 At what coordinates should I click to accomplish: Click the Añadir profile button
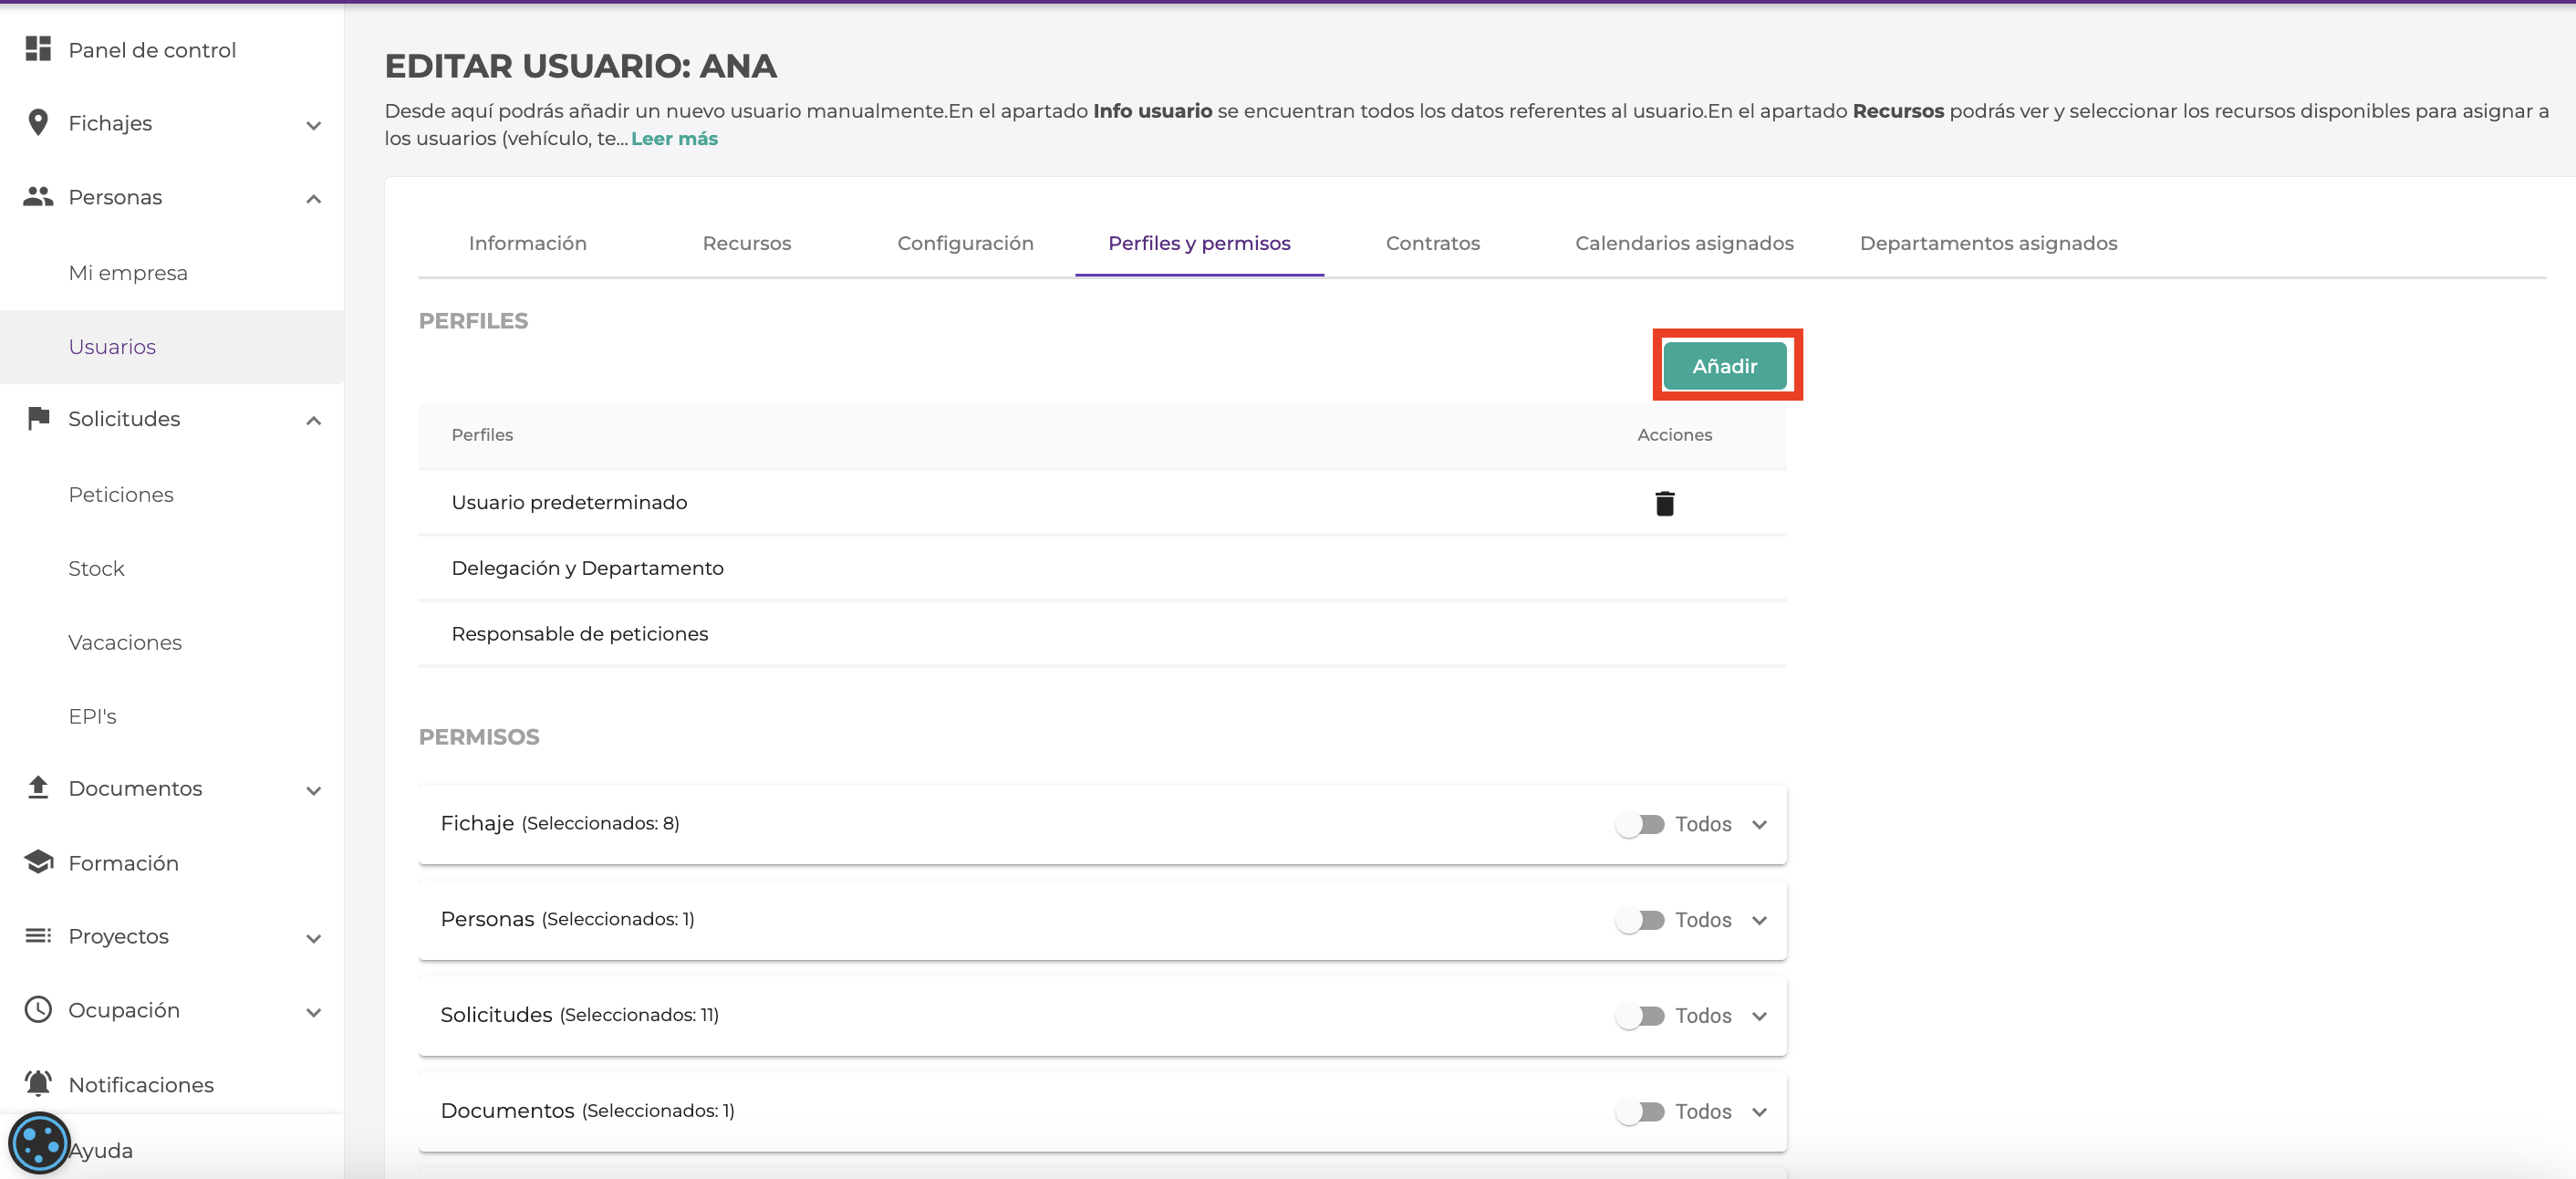1724,366
